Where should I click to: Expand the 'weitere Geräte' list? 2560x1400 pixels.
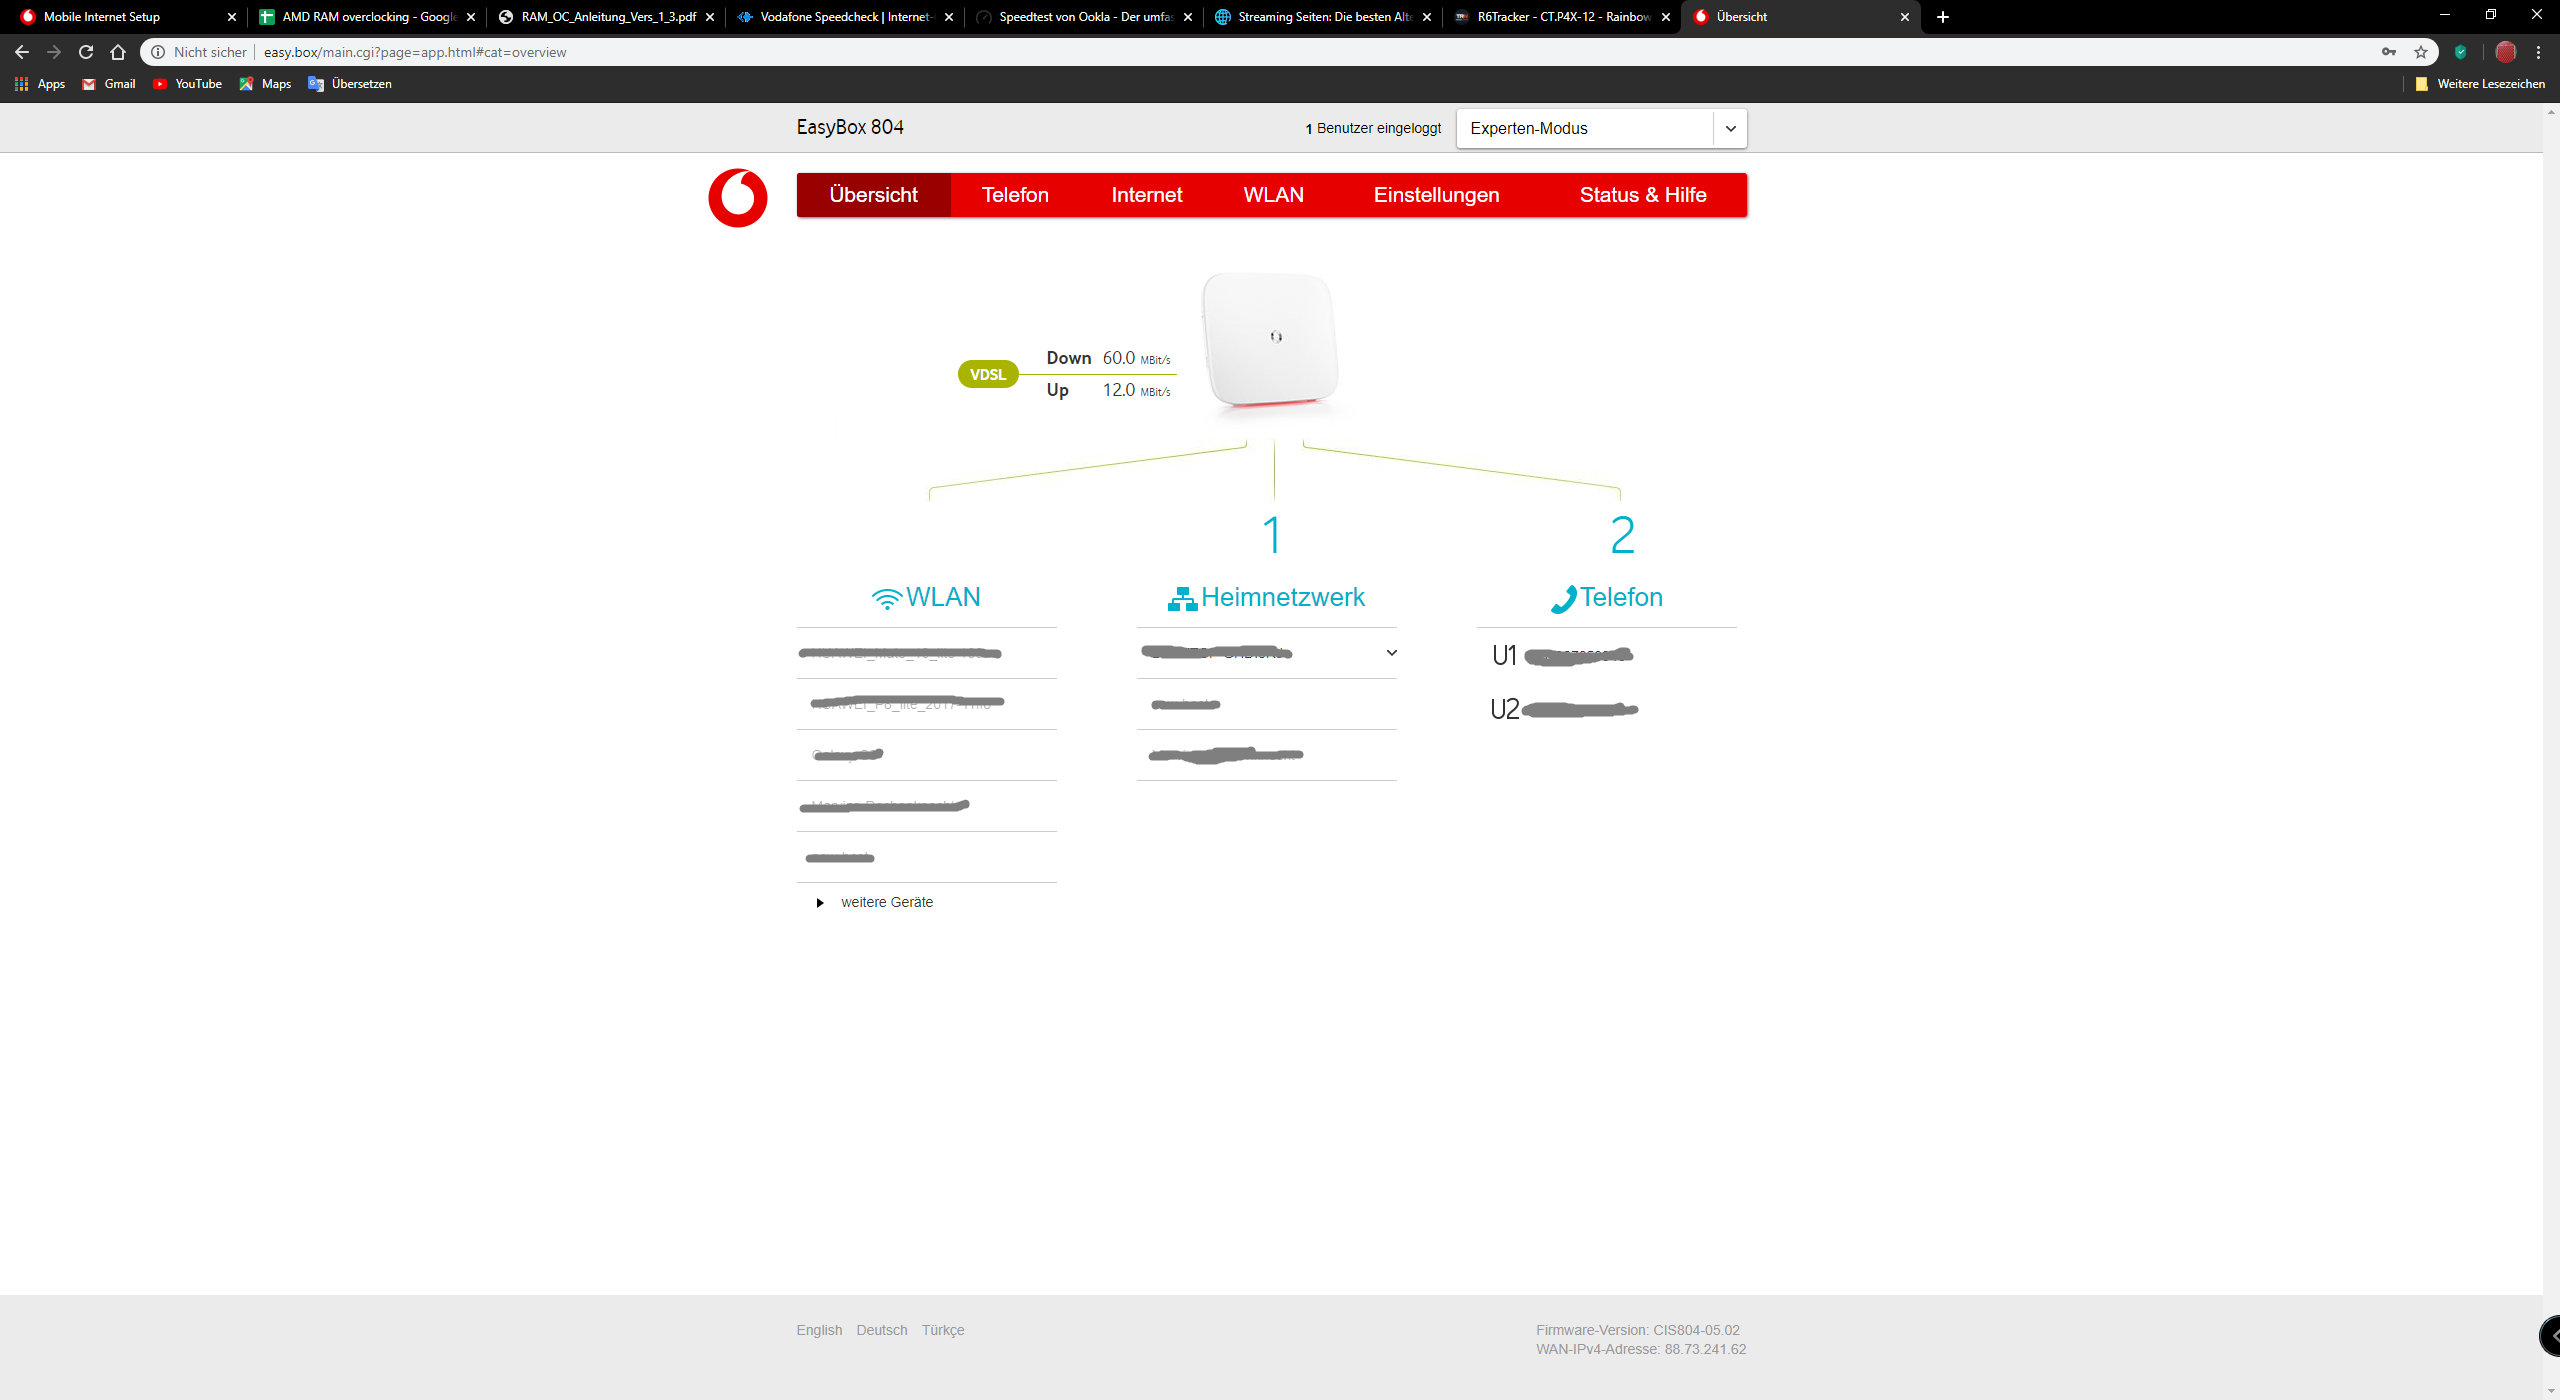(x=885, y=902)
